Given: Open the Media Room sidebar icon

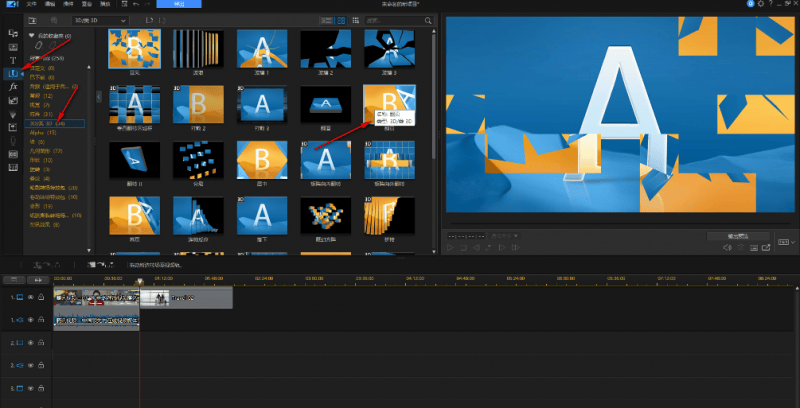Looking at the screenshot, I should click(x=13, y=33).
